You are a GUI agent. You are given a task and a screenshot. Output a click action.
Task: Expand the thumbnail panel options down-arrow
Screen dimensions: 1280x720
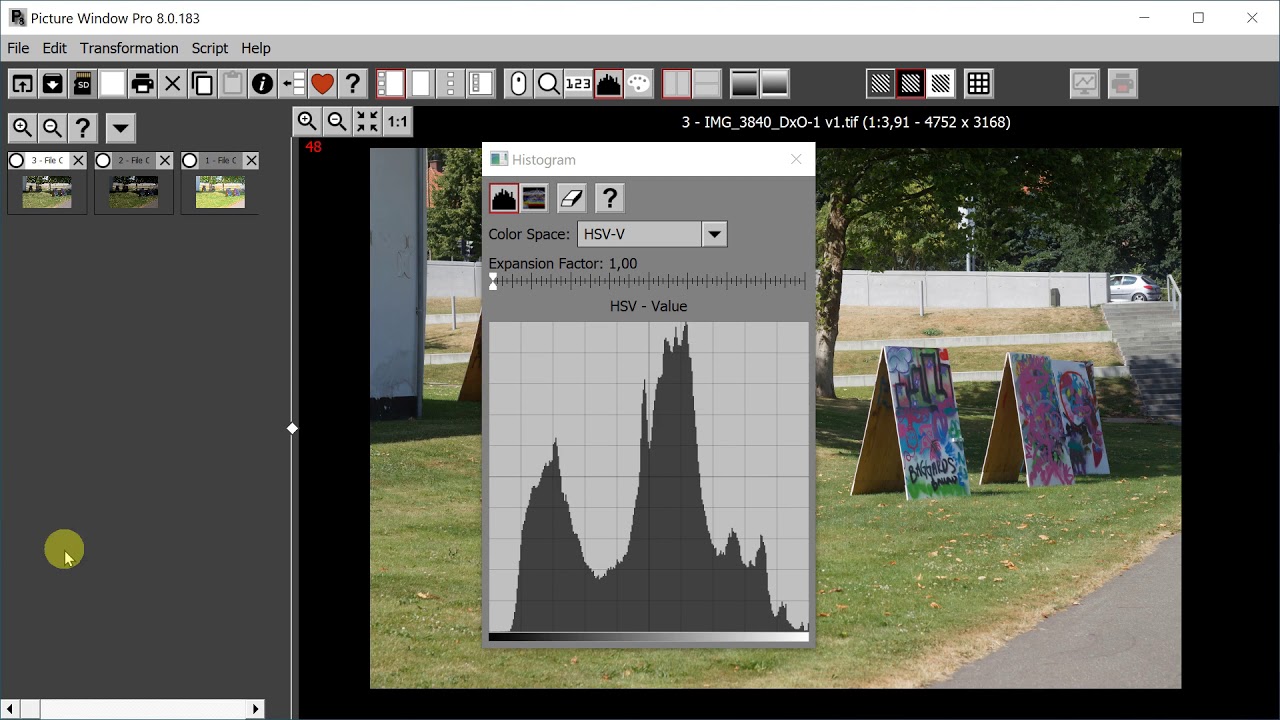(x=120, y=128)
